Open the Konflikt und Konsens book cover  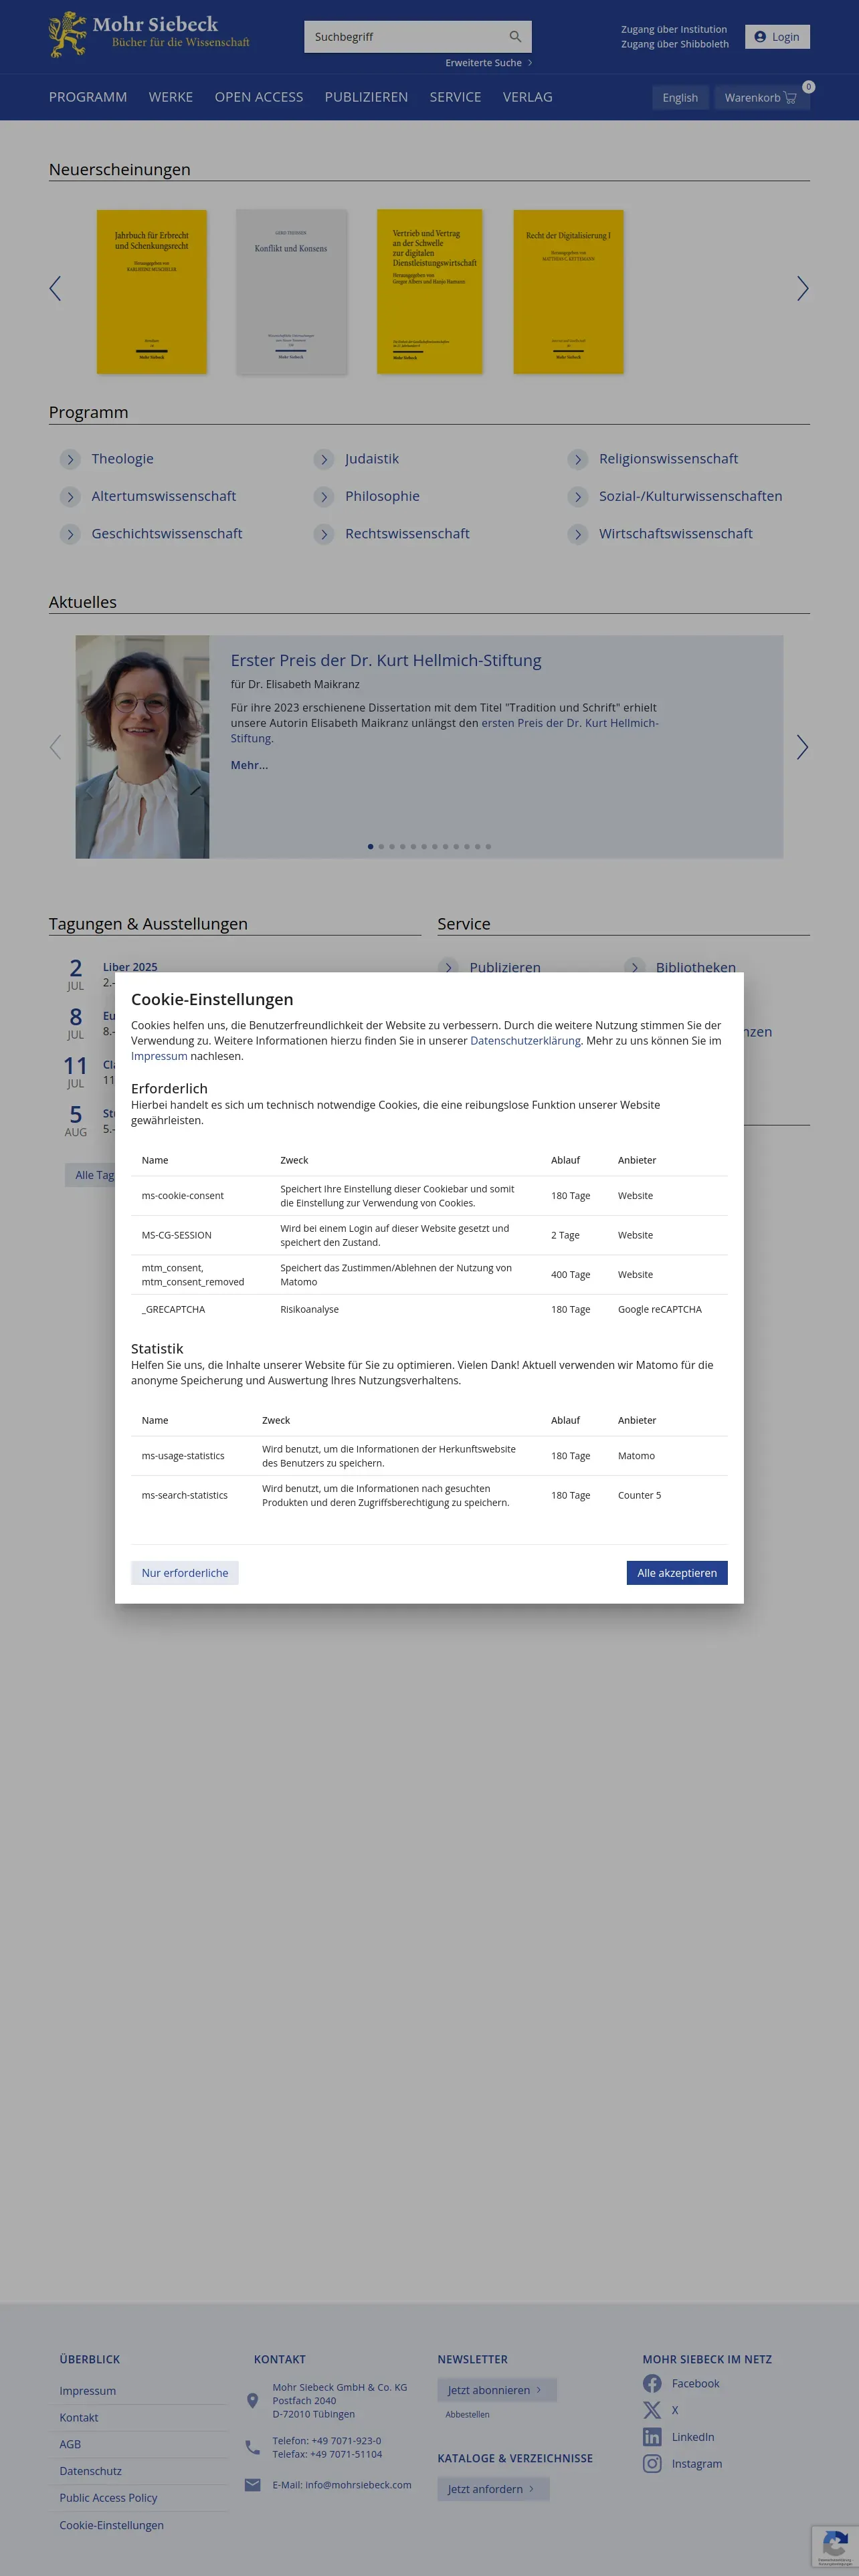click(291, 292)
